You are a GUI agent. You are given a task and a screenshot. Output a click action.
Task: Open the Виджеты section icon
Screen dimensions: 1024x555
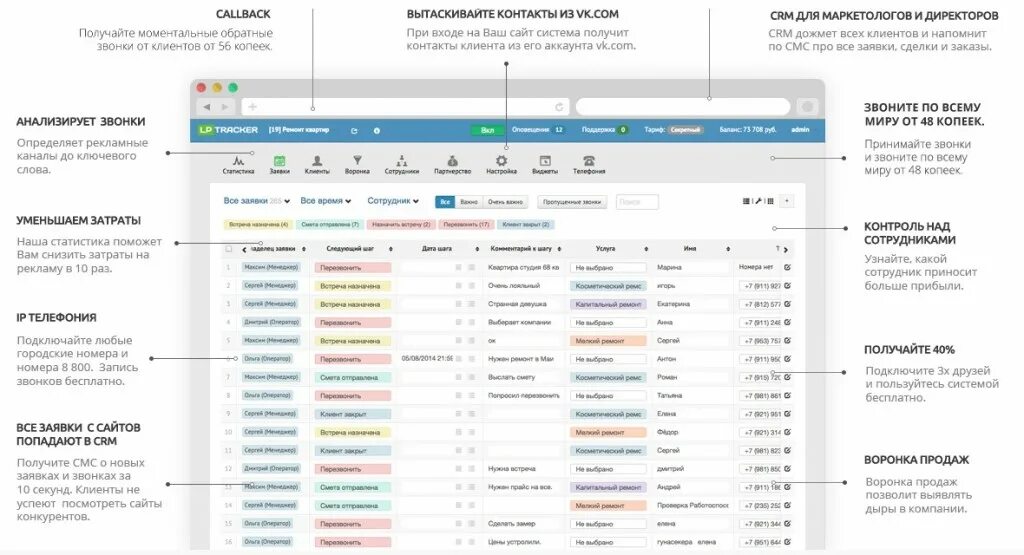point(545,161)
